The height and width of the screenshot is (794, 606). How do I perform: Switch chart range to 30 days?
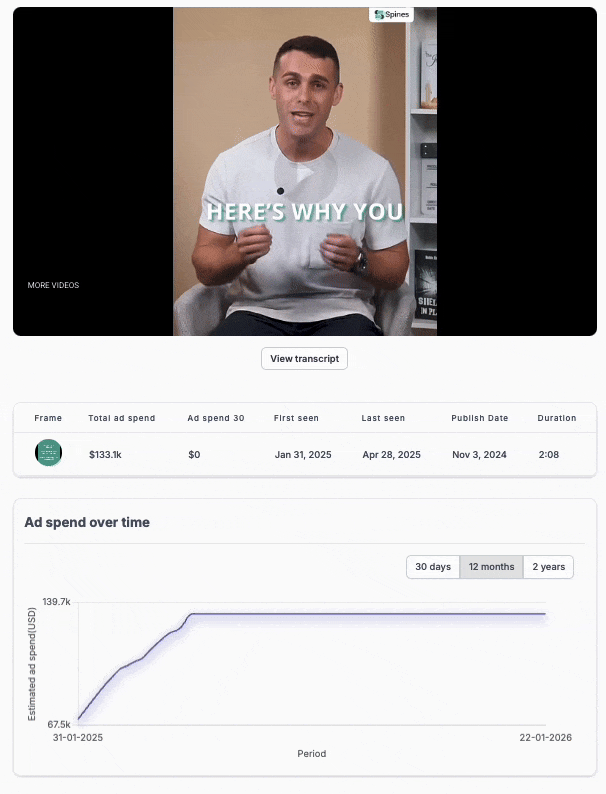click(433, 567)
